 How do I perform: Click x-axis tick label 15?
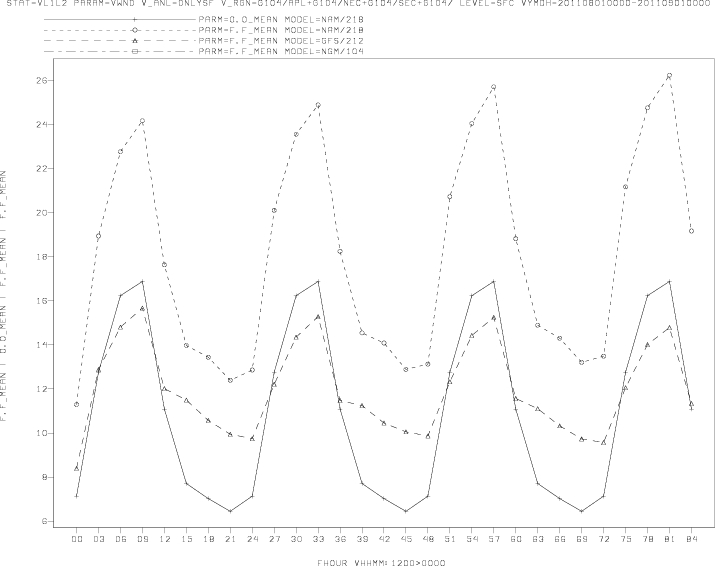187,539
